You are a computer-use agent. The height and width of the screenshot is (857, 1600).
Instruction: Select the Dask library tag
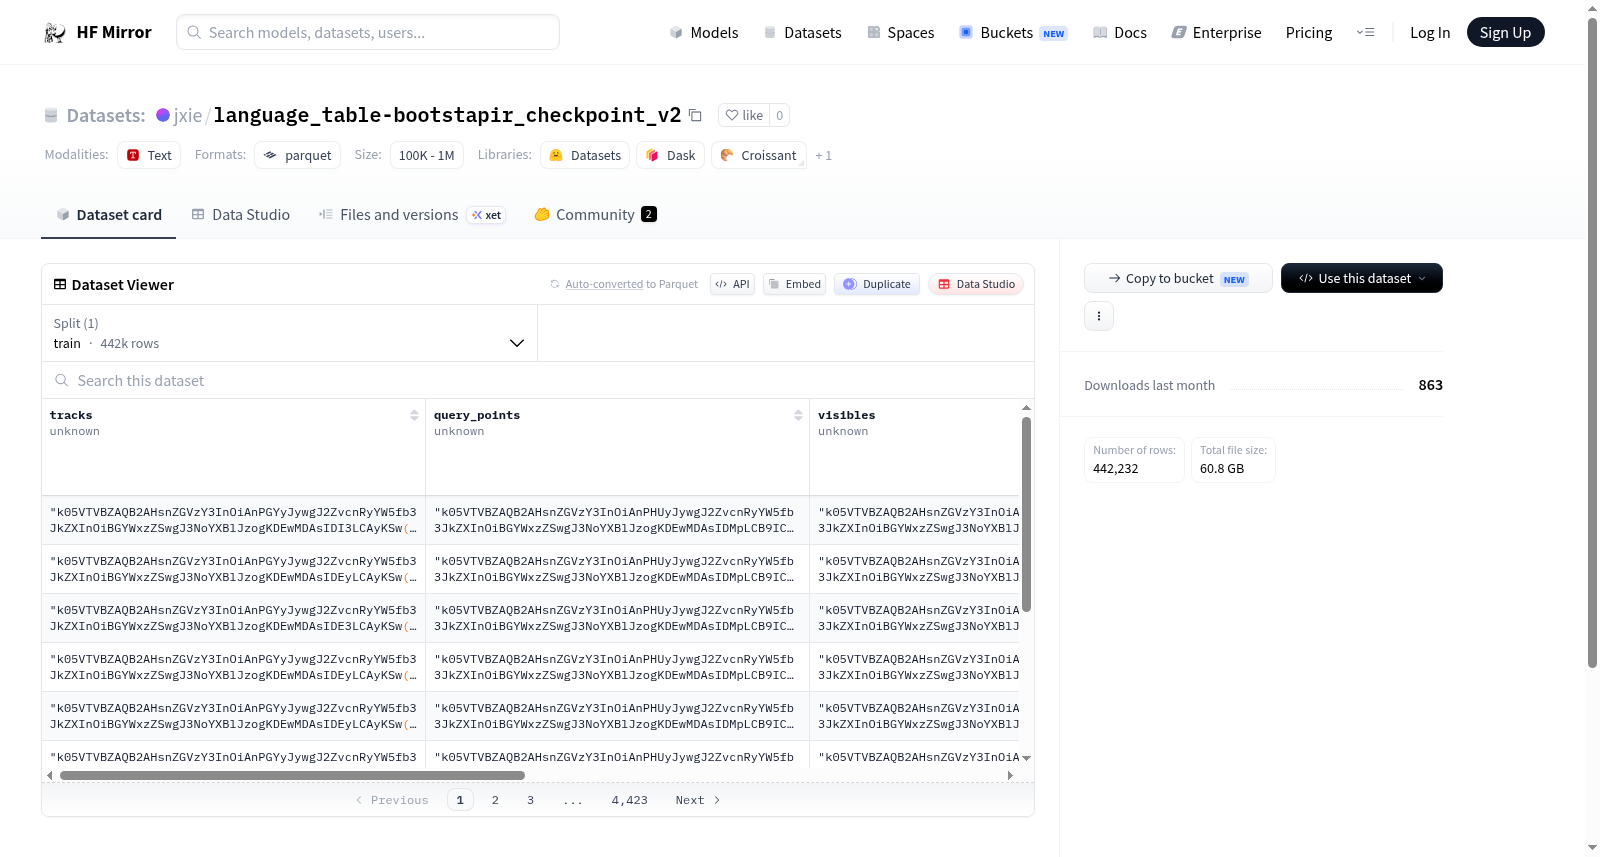670,155
